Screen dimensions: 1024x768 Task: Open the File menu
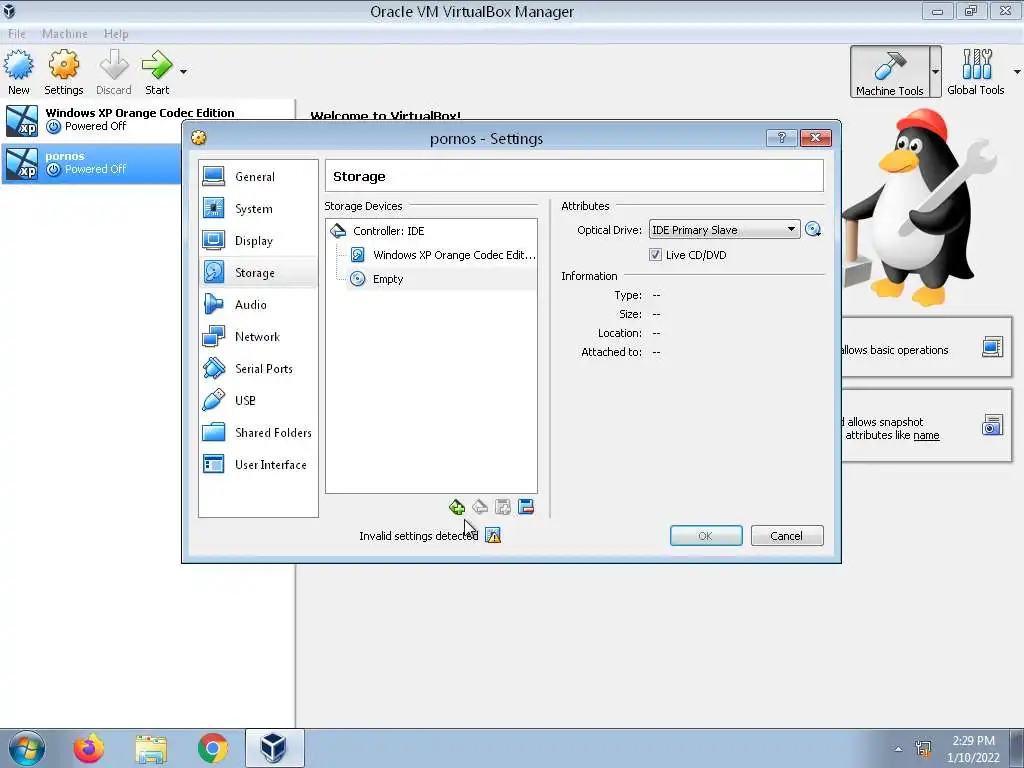pos(17,33)
